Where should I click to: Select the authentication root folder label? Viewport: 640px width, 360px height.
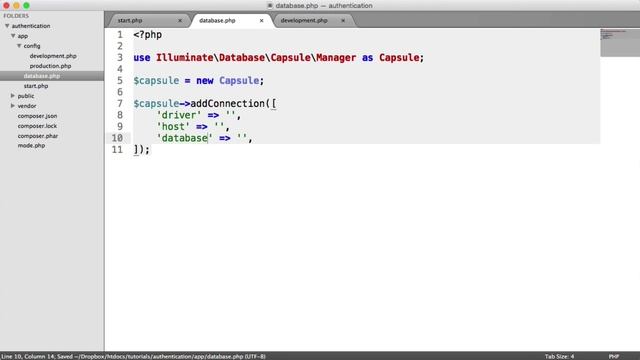click(31, 26)
